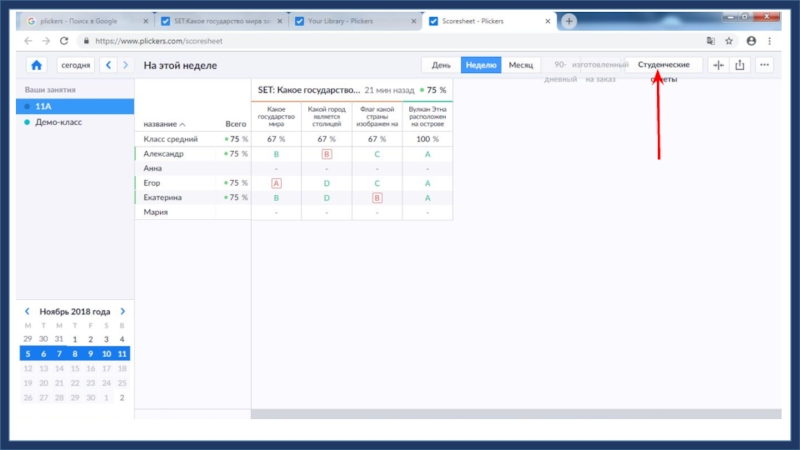Open the three-dots more options menu
This screenshot has width=800, height=450.
pyautogui.click(x=765, y=65)
